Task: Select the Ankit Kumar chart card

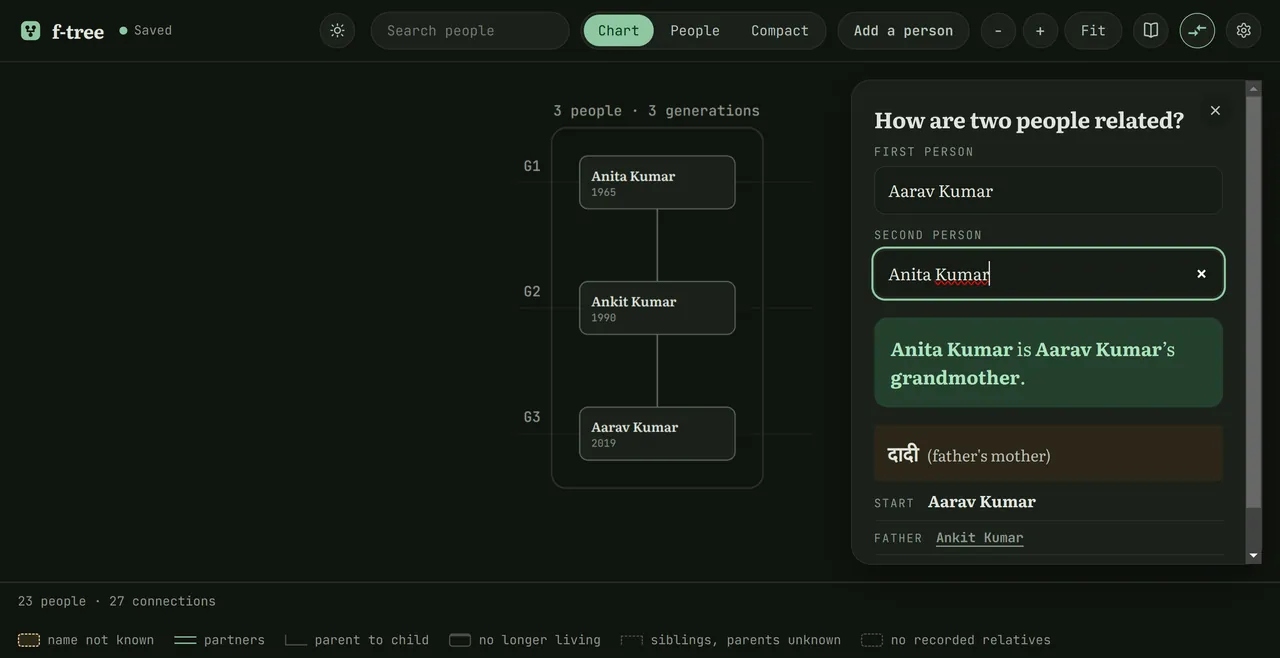Action: coord(657,308)
